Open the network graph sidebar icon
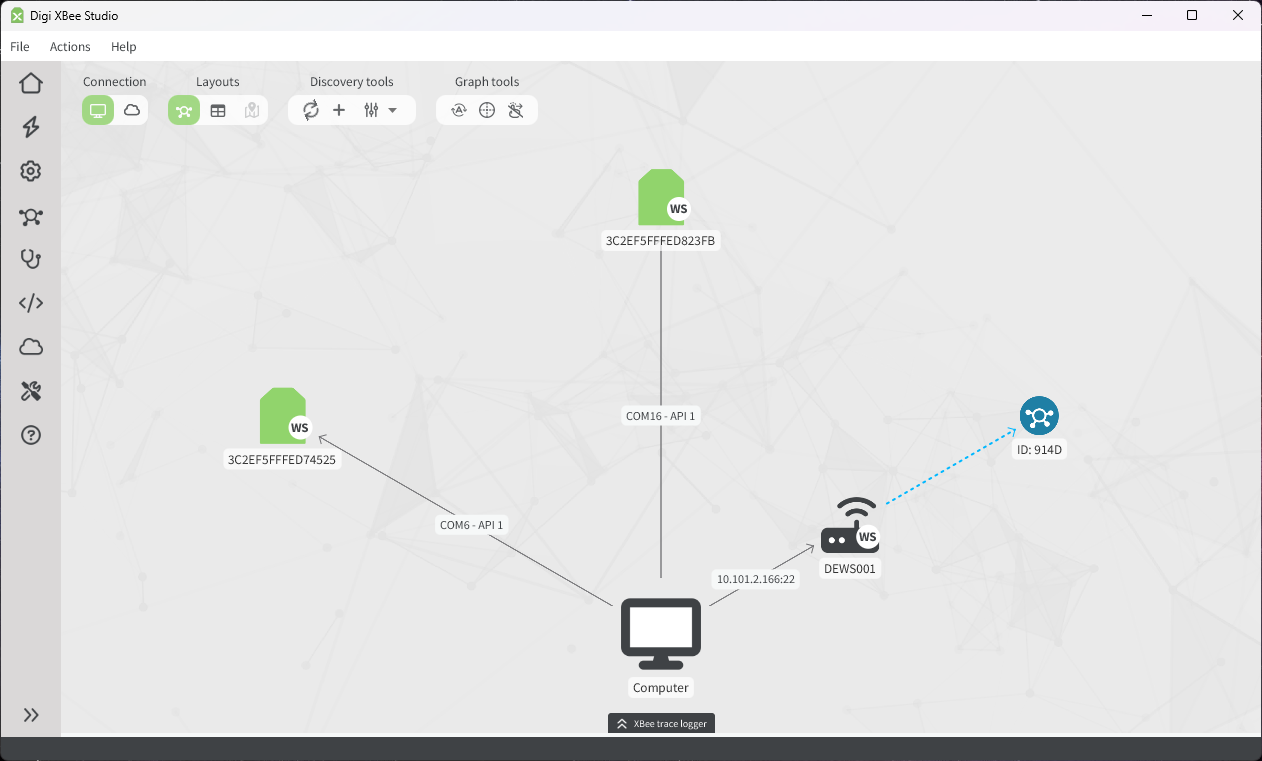Viewport: 1262px width, 761px height. point(31,216)
